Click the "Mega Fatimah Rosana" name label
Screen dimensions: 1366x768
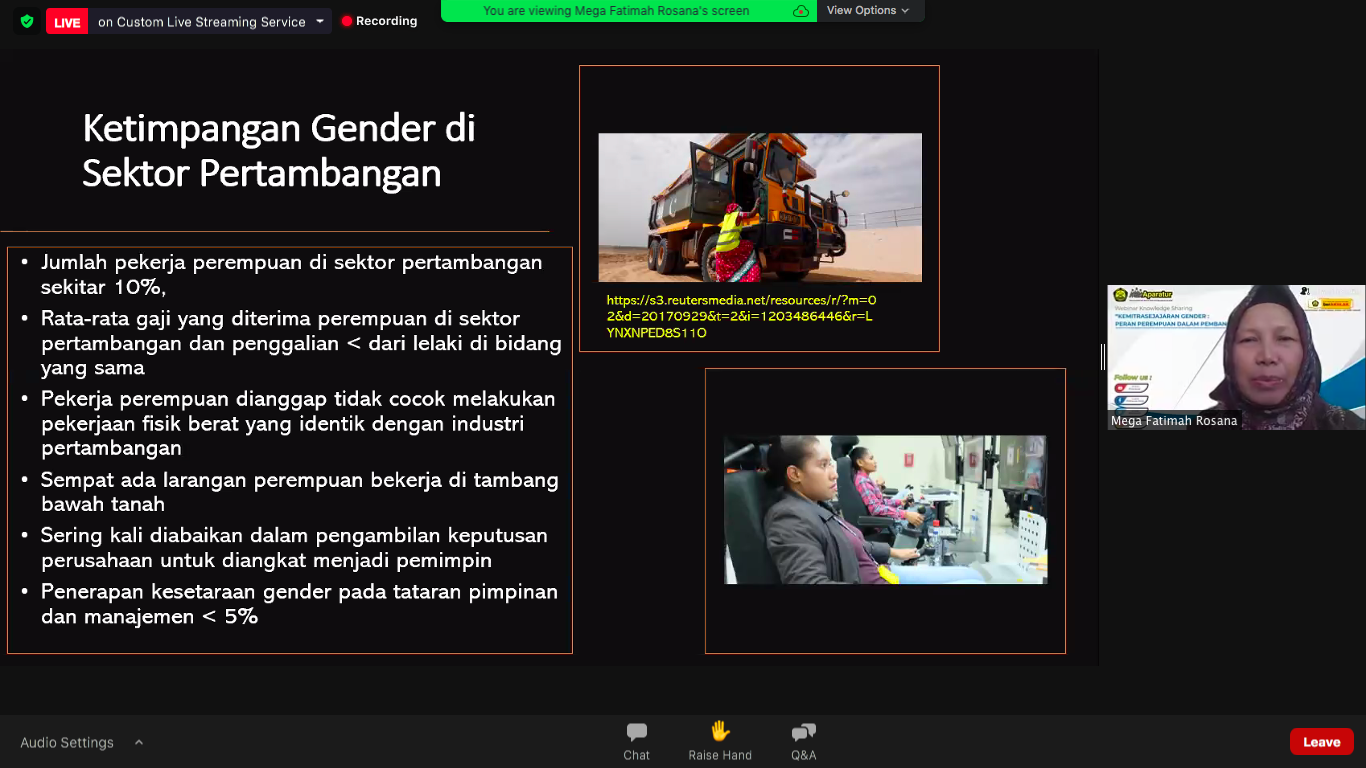(x=1174, y=421)
